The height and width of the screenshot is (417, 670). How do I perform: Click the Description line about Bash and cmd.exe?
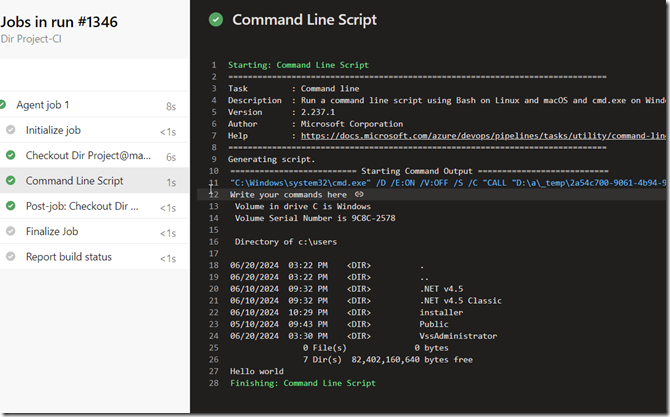pyautogui.click(x=447, y=100)
